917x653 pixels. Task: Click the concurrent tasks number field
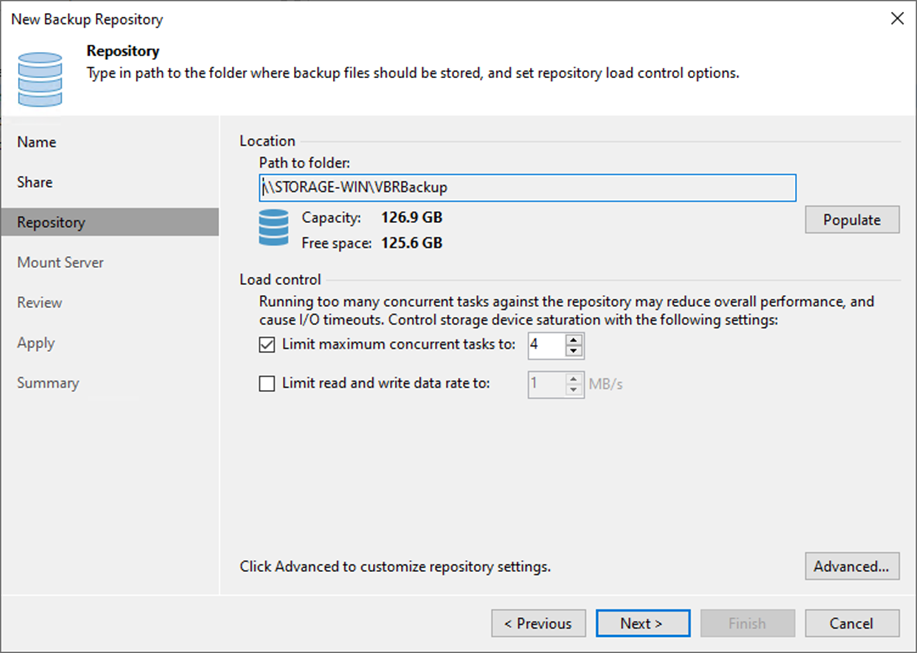[545, 345]
